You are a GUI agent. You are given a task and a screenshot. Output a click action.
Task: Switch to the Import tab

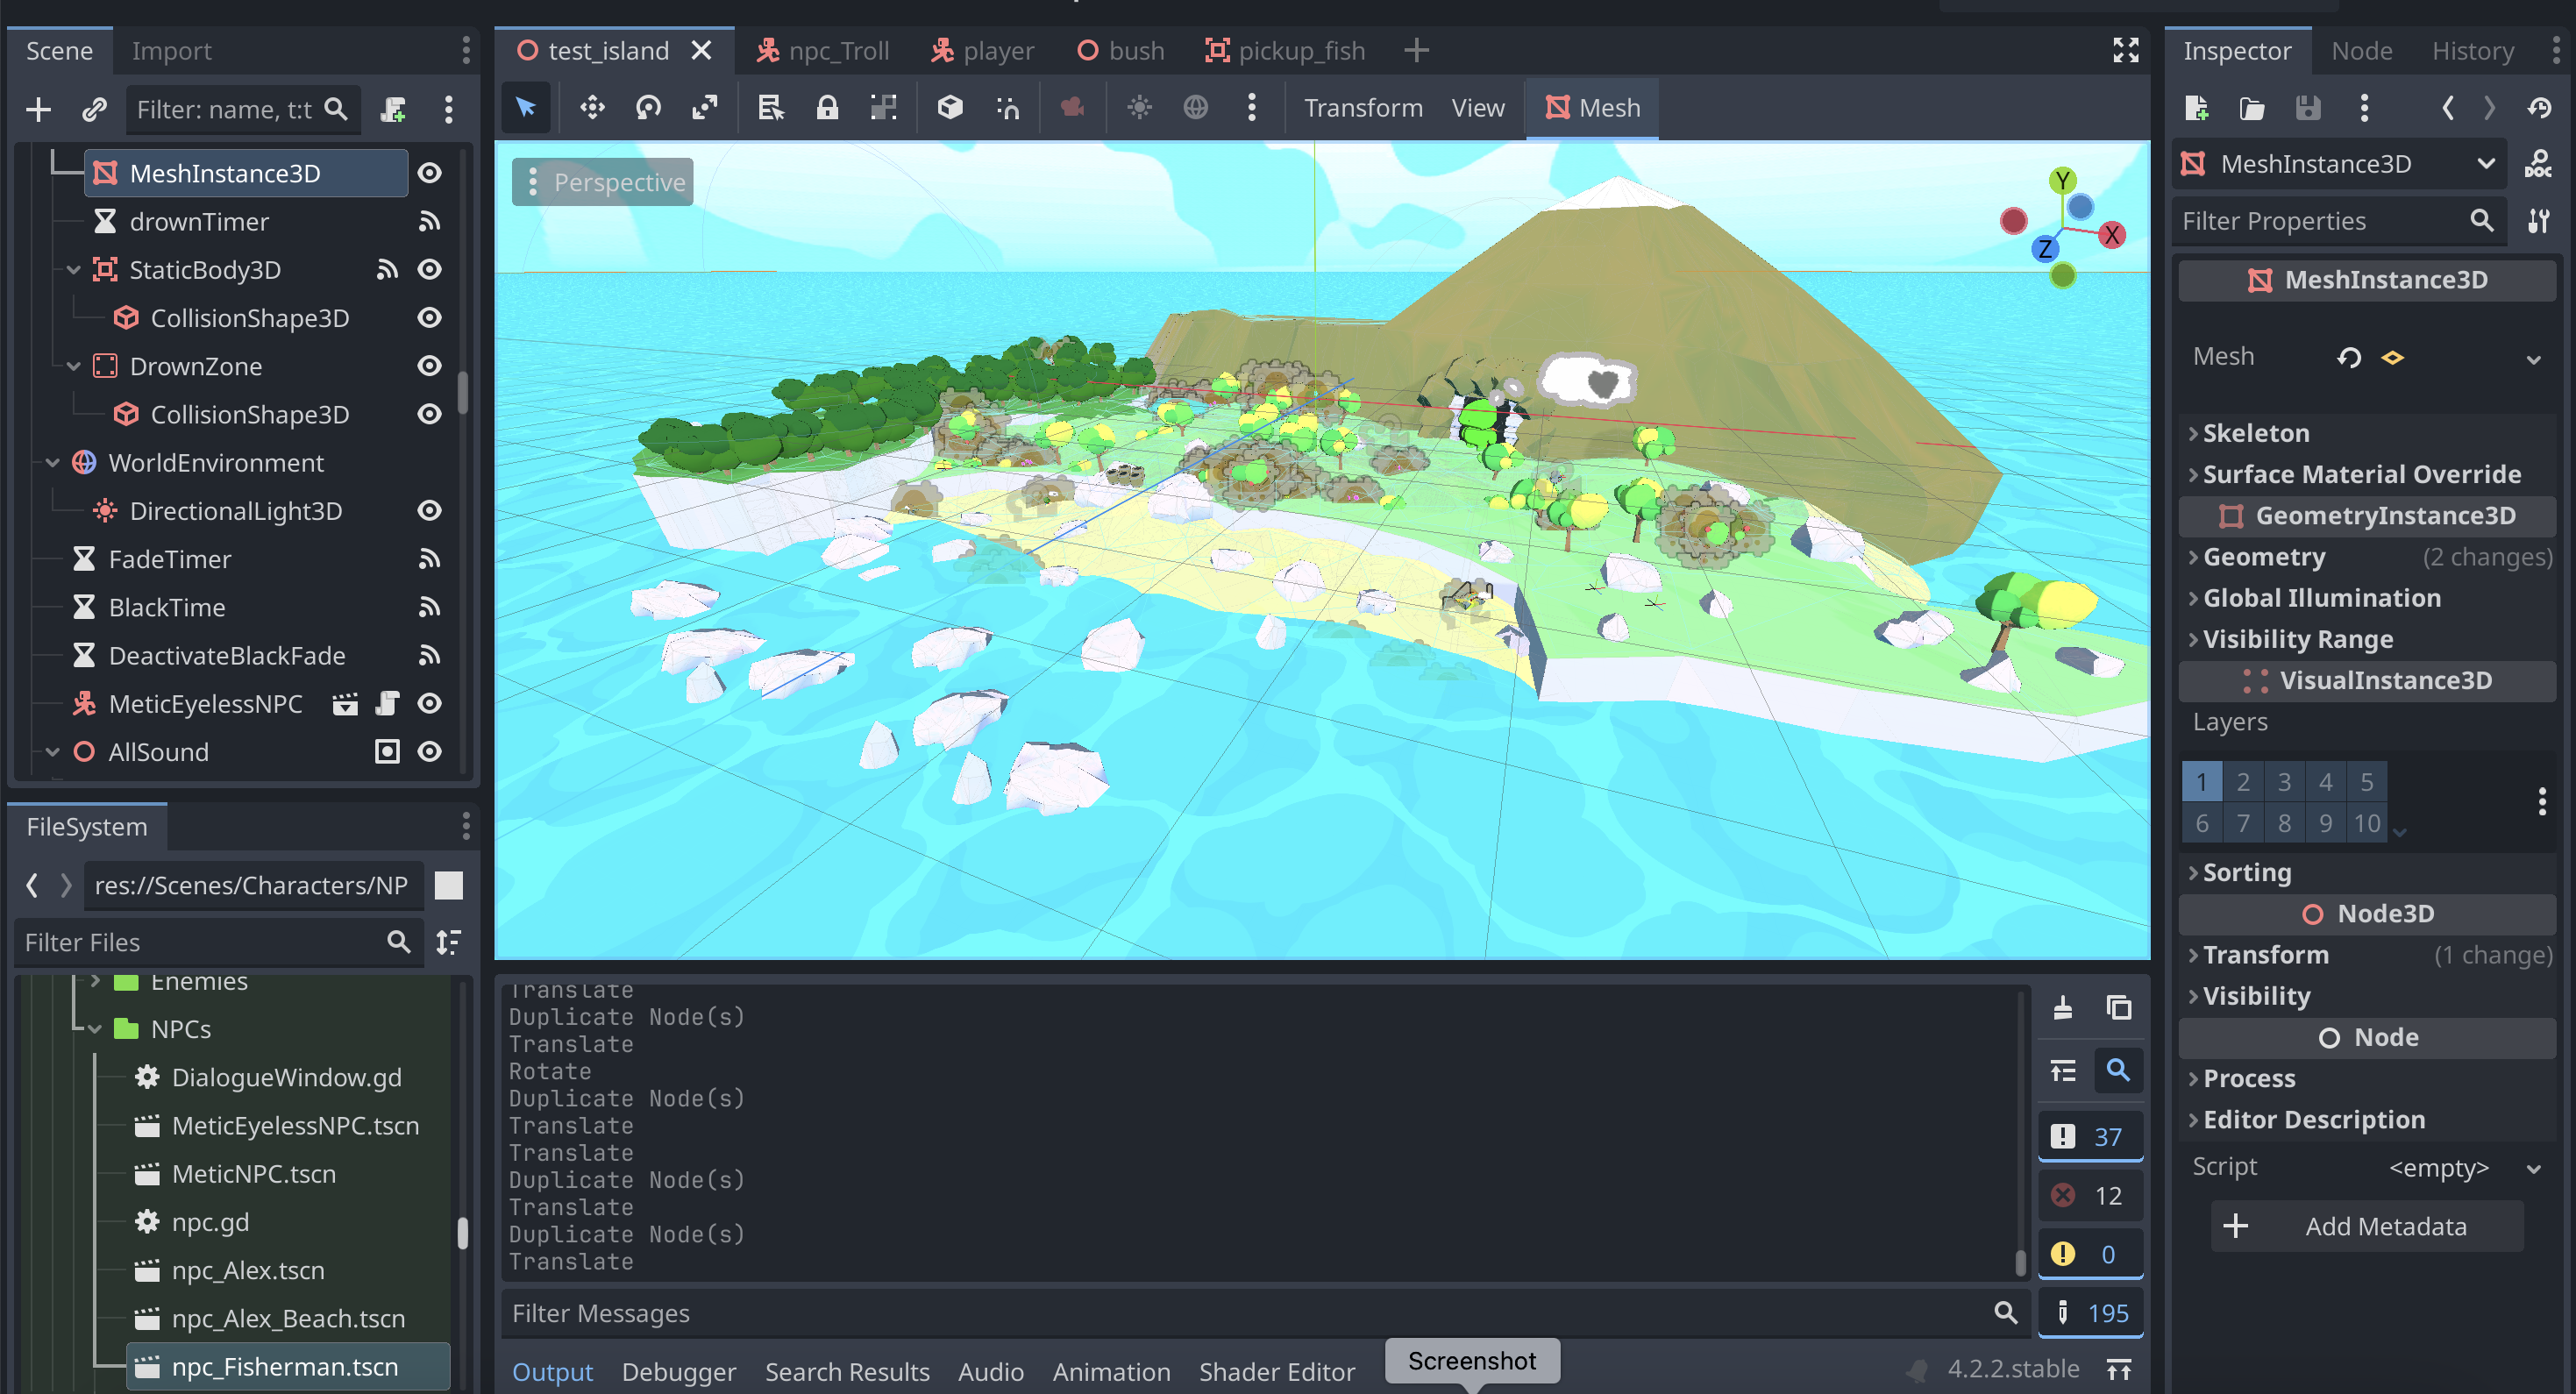tap(171, 51)
